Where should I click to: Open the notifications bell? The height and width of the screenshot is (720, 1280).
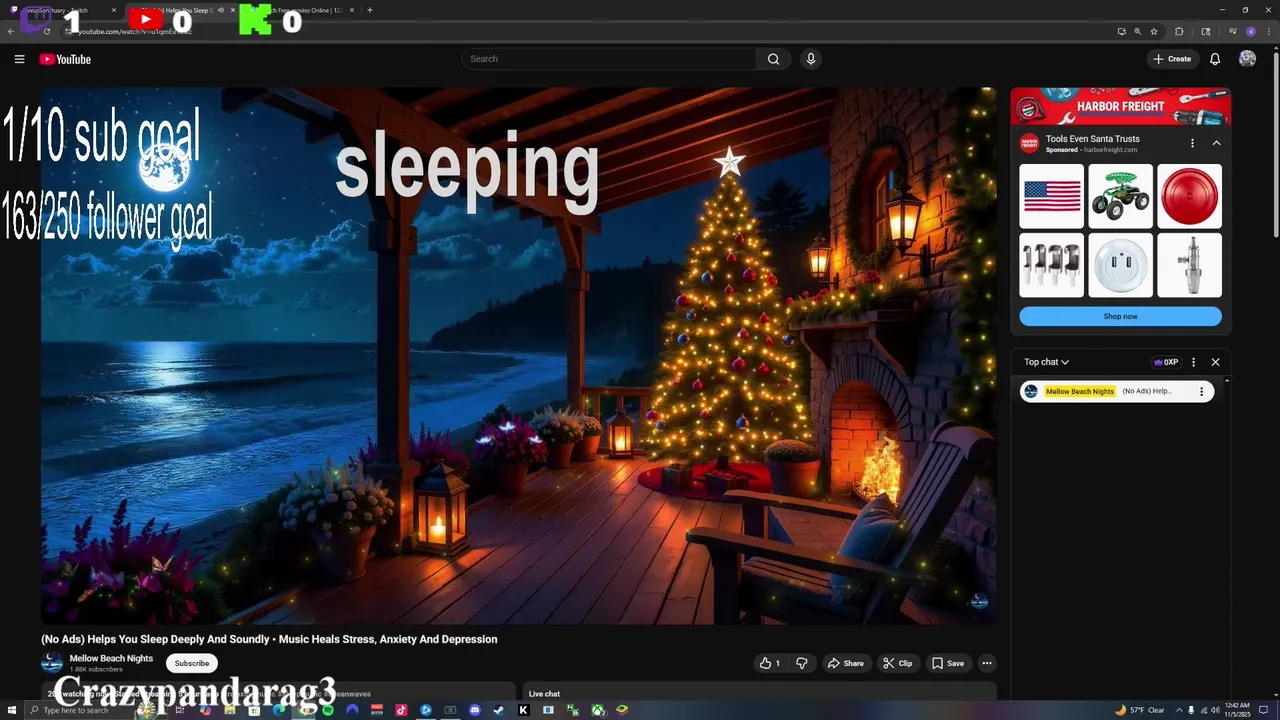(1215, 59)
